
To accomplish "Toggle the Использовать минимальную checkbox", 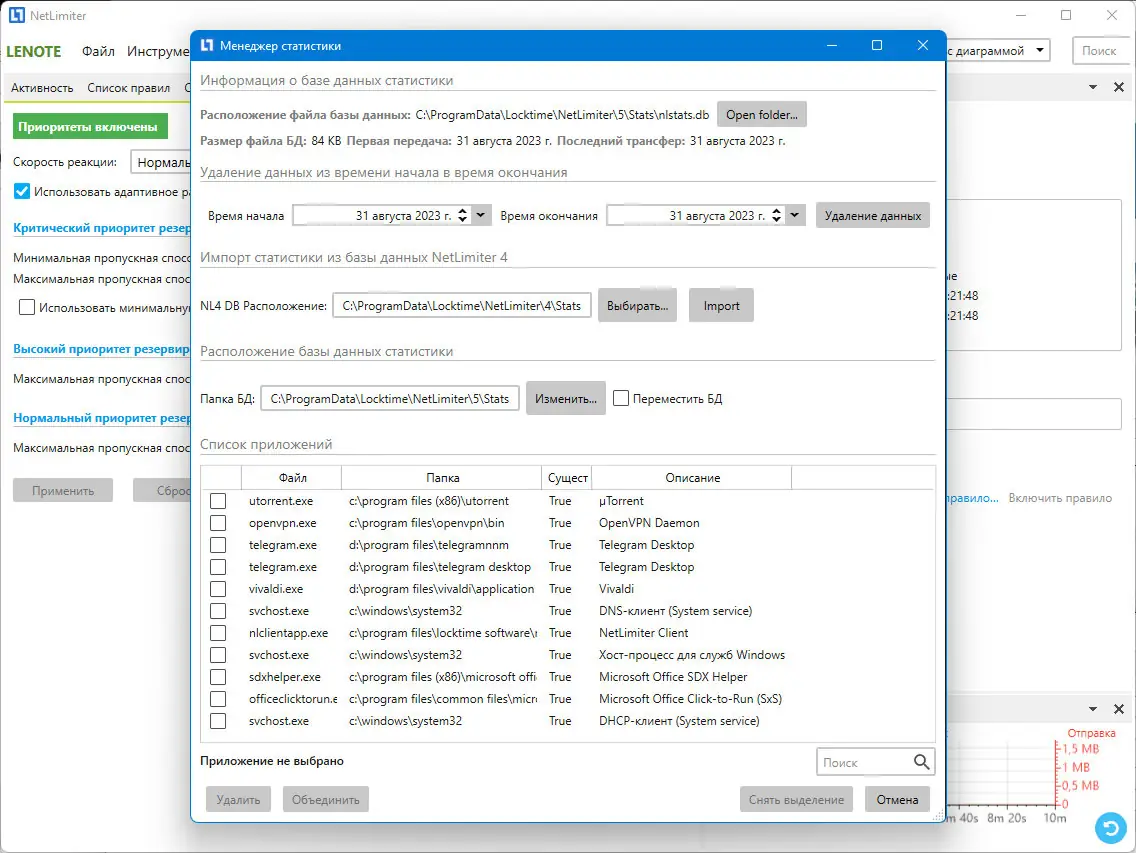I will [27, 307].
